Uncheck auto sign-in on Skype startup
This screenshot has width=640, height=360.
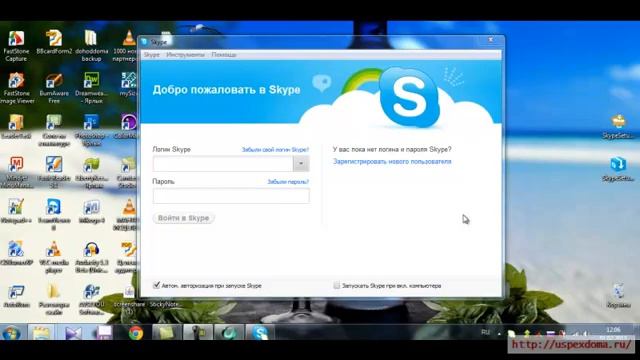tap(156, 285)
